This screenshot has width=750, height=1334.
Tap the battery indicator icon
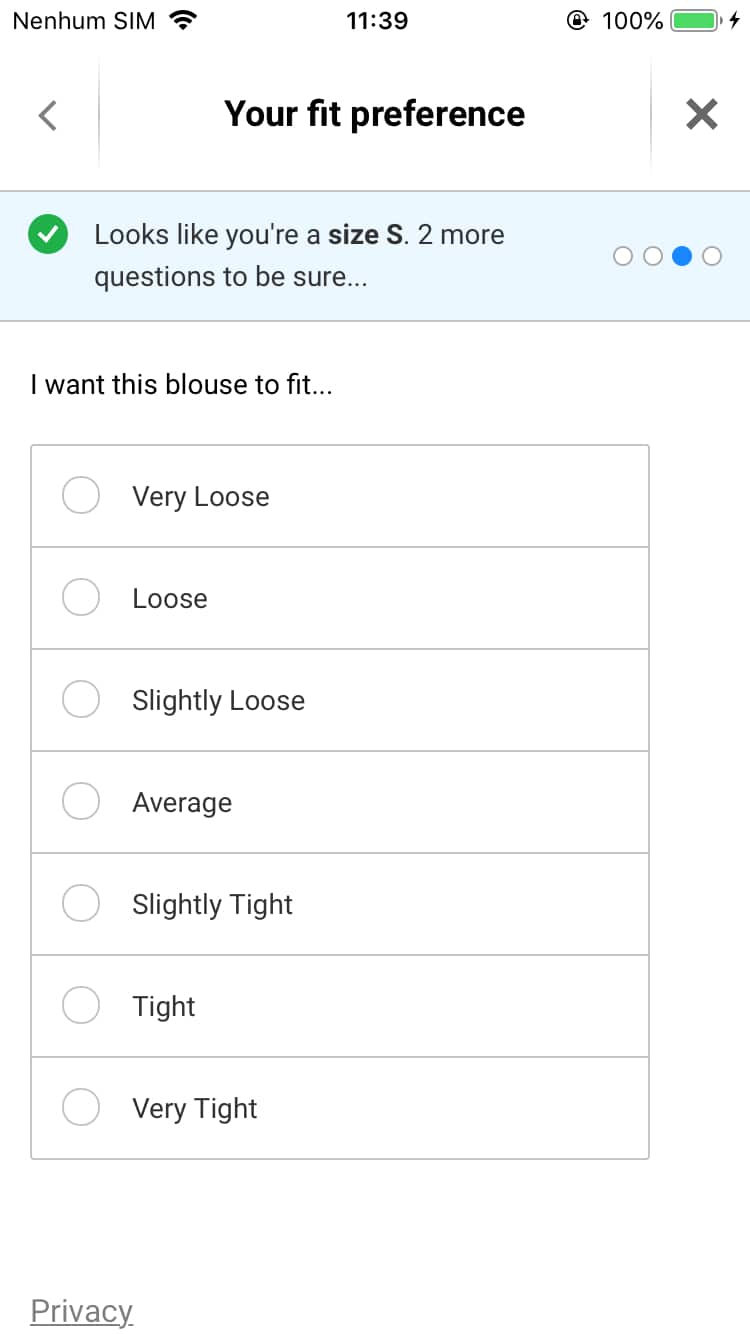click(695, 20)
